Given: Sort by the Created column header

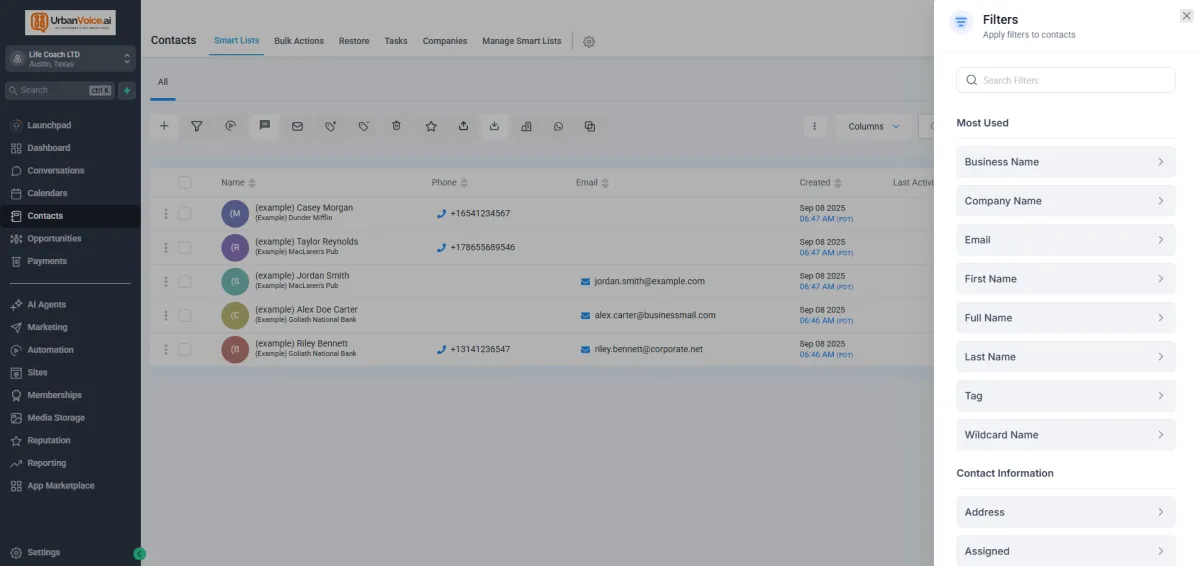Looking at the screenshot, I should click(x=821, y=183).
